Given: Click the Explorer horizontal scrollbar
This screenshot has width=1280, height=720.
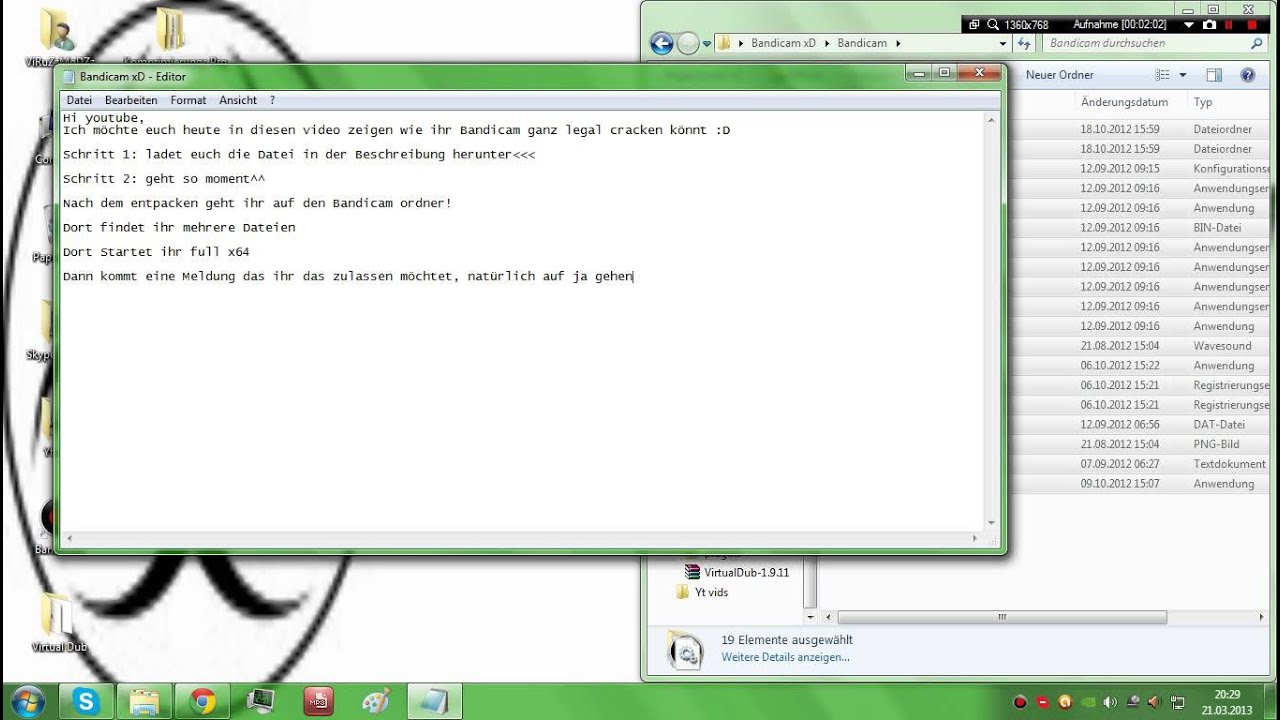Looking at the screenshot, I should coord(1002,618).
